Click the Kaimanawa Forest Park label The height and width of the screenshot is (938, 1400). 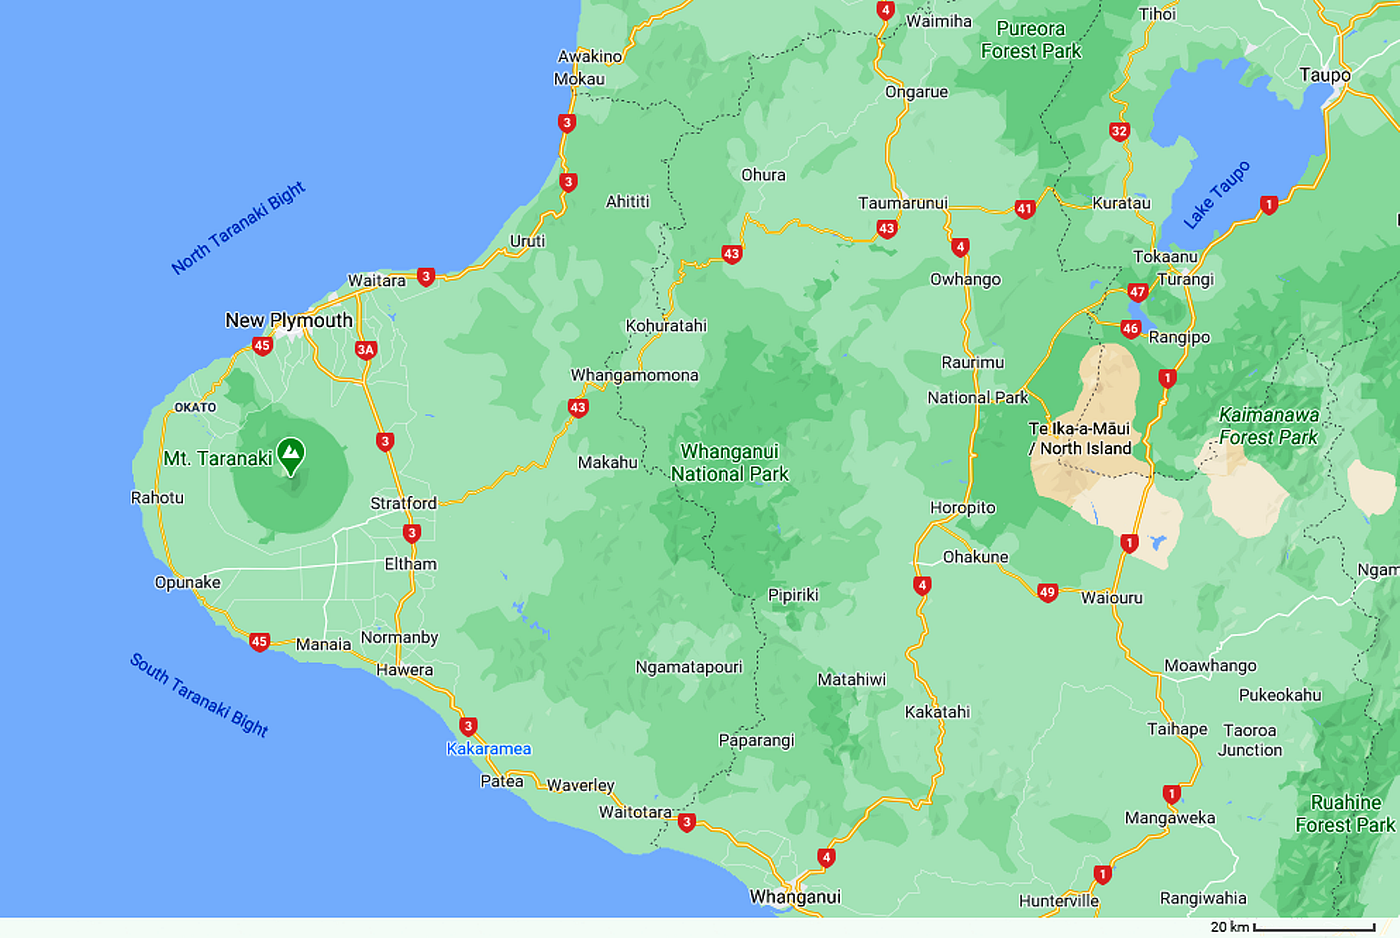click(x=1269, y=426)
